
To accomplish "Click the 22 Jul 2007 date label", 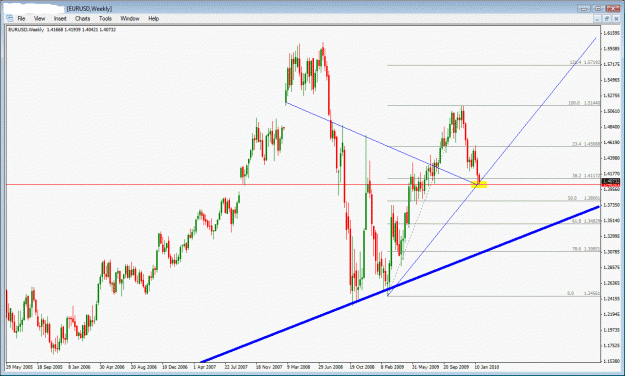I will coord(236,367).
